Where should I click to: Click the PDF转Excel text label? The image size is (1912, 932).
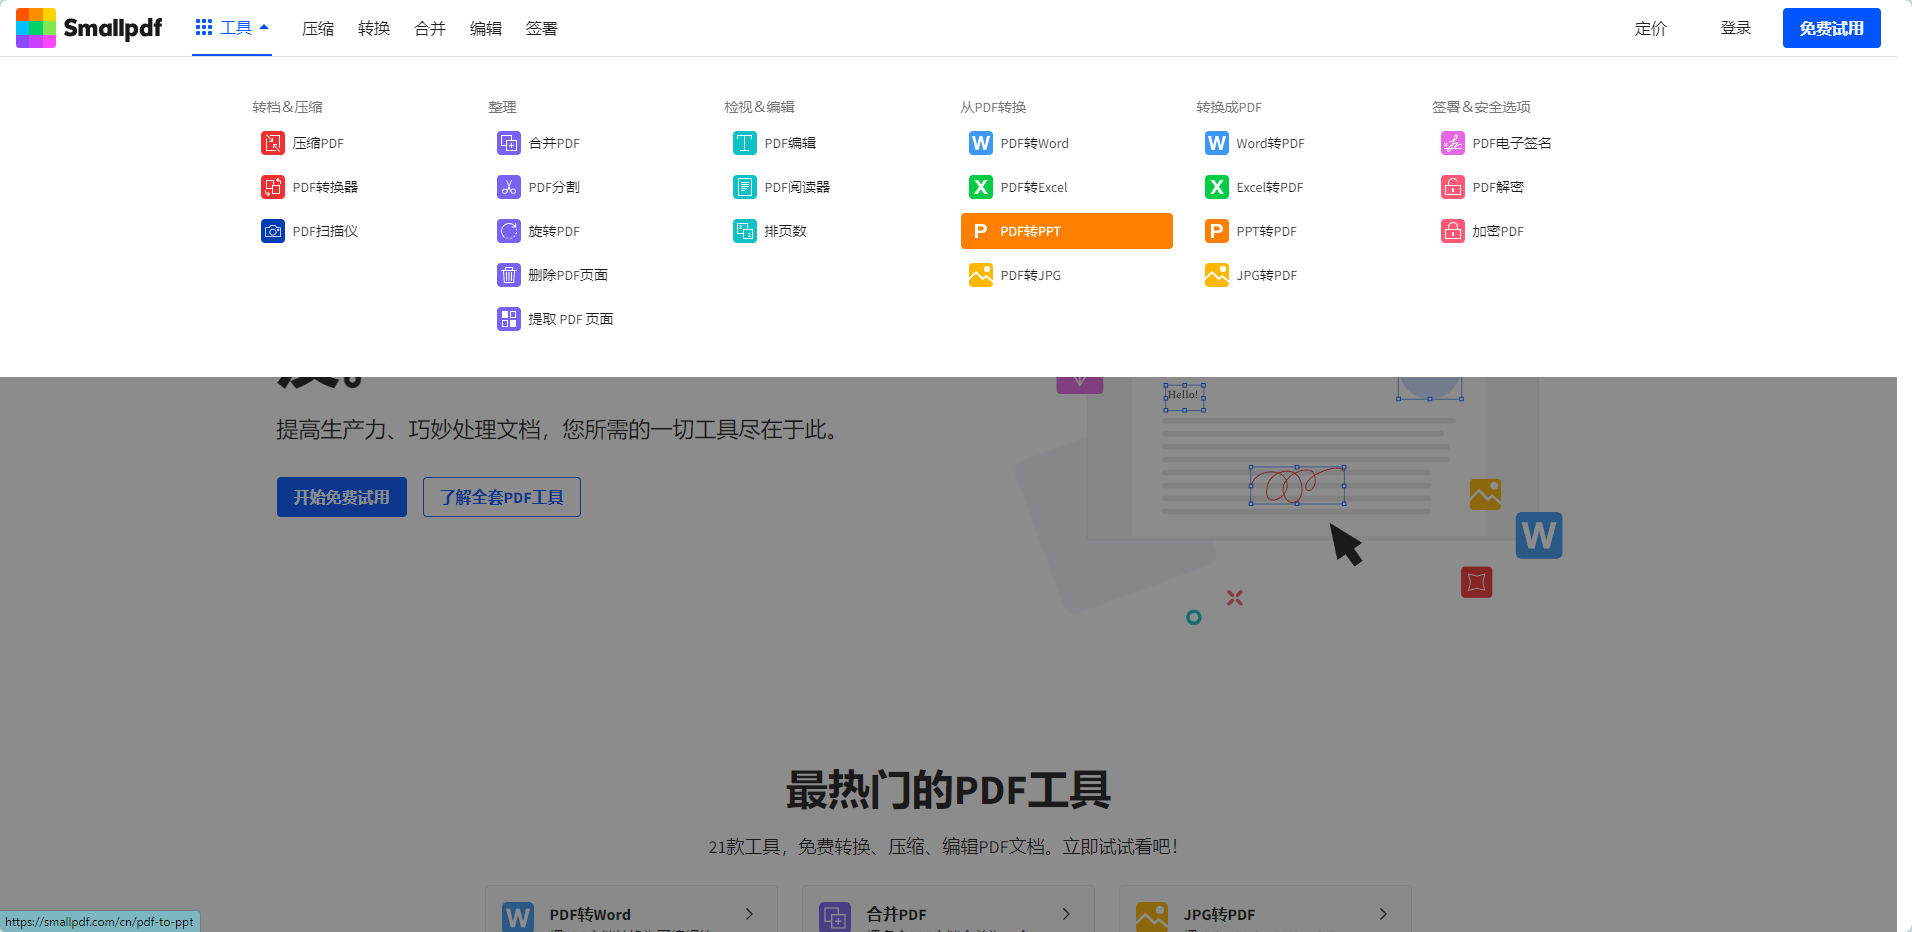pyautogui.click(x=1034, y=187)
